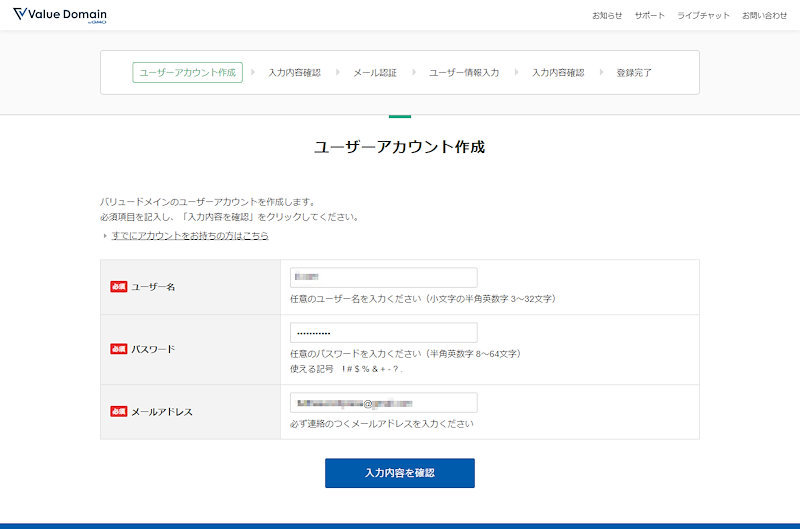Click the Value Domain logo

click(x=60, y=15)
